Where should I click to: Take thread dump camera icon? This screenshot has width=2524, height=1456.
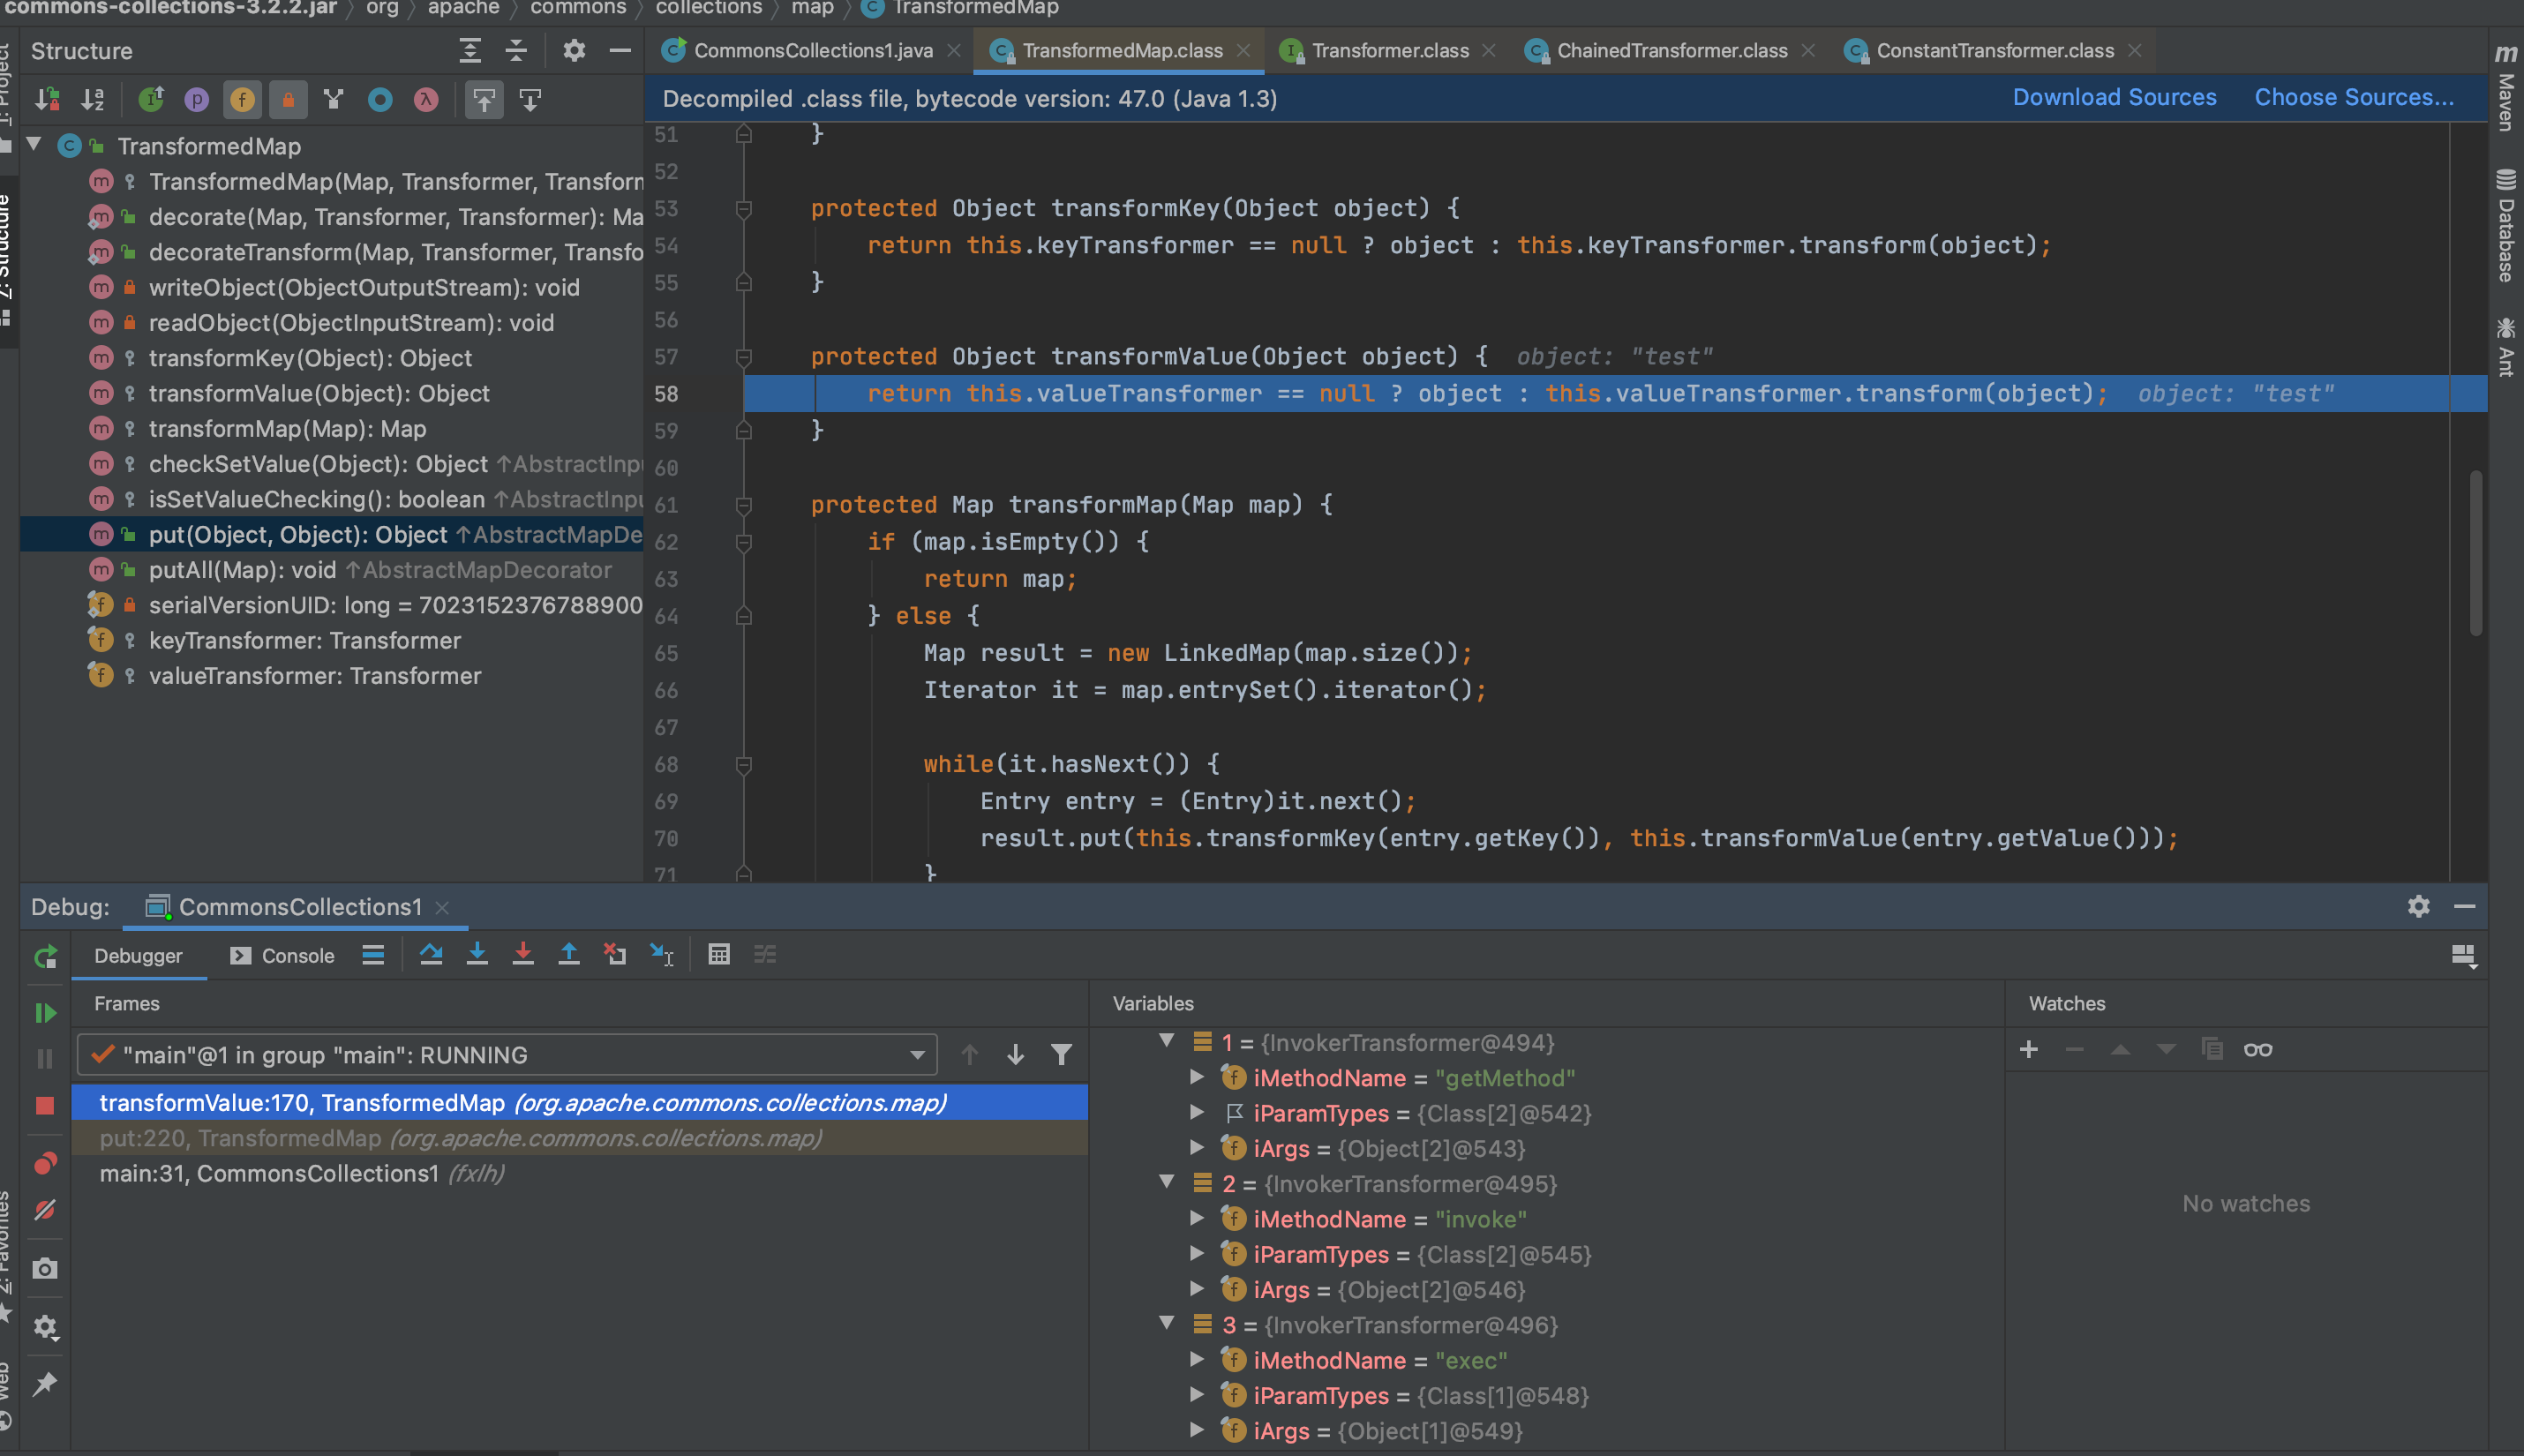point(45,1268)
